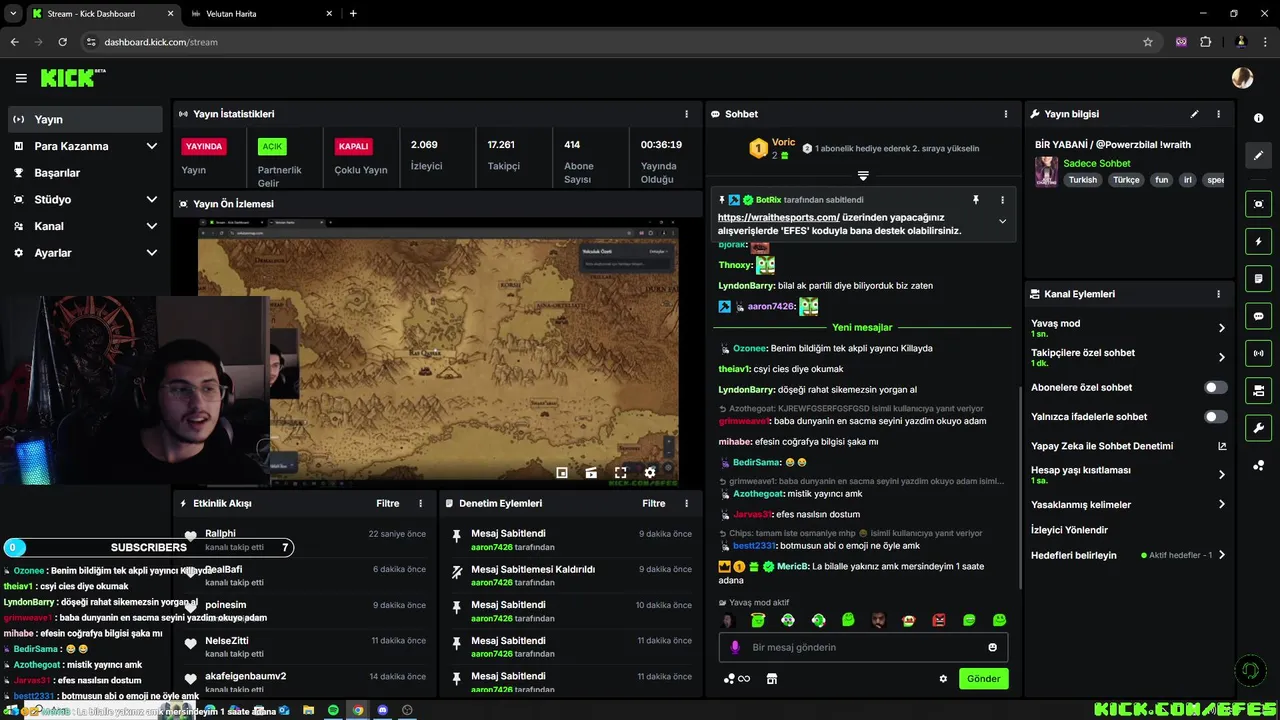This screenshot has height=720, width=1280.
Task: Toggle the broadcast signal widget icon
Action: coord(1258,353)
